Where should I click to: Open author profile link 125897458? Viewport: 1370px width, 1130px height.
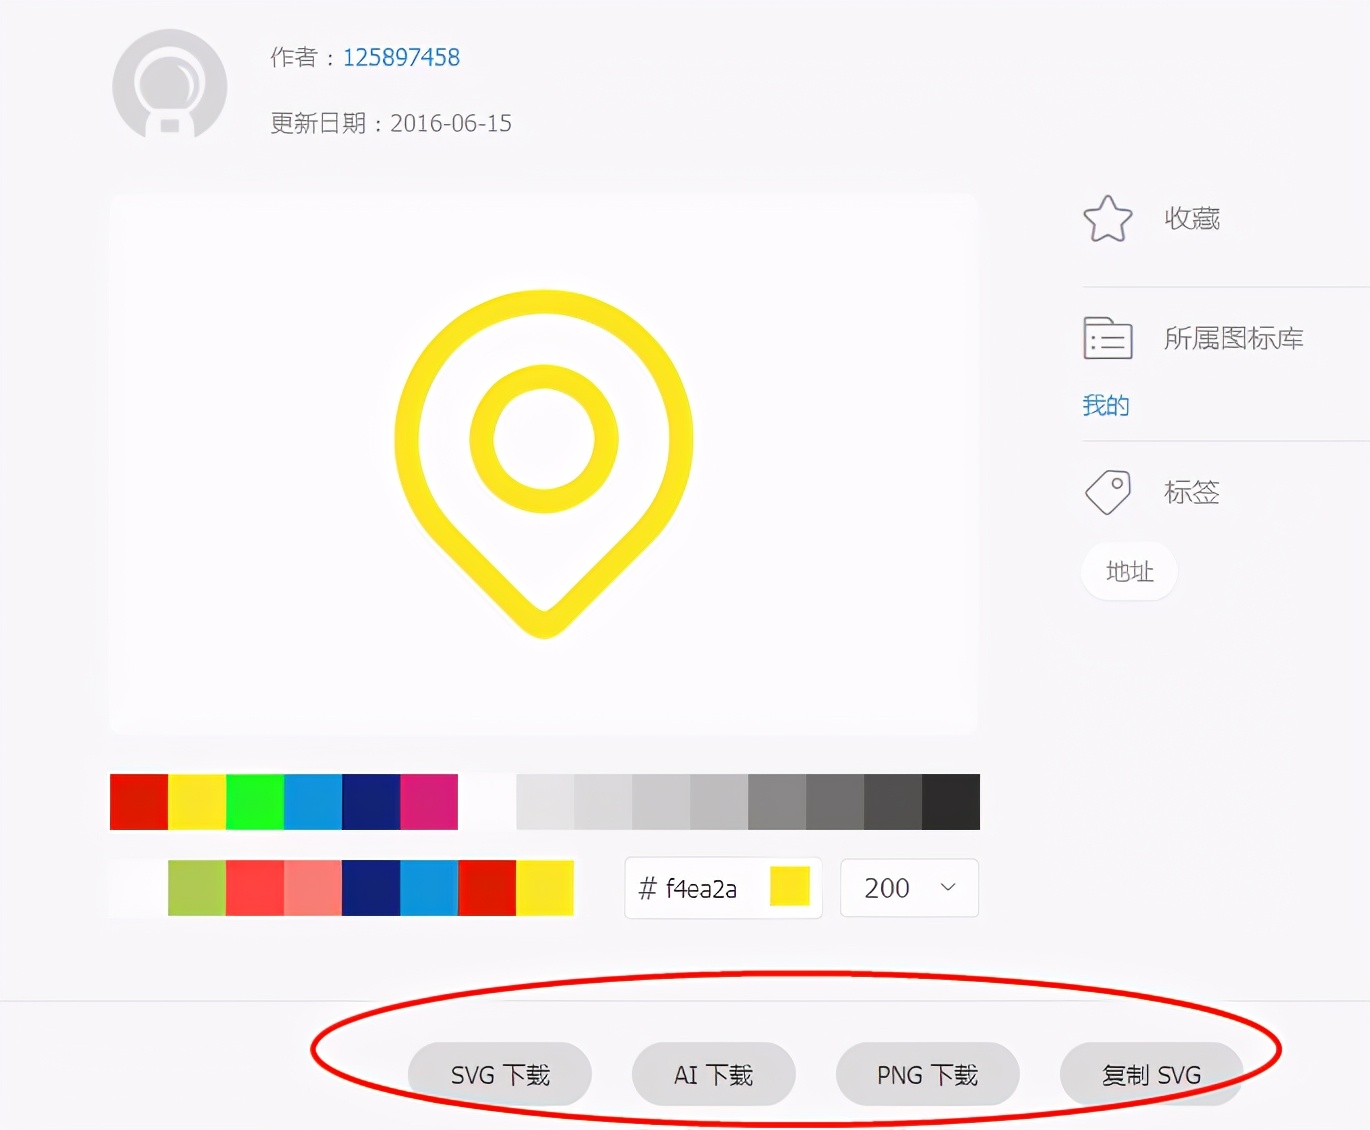pos(401,58)
